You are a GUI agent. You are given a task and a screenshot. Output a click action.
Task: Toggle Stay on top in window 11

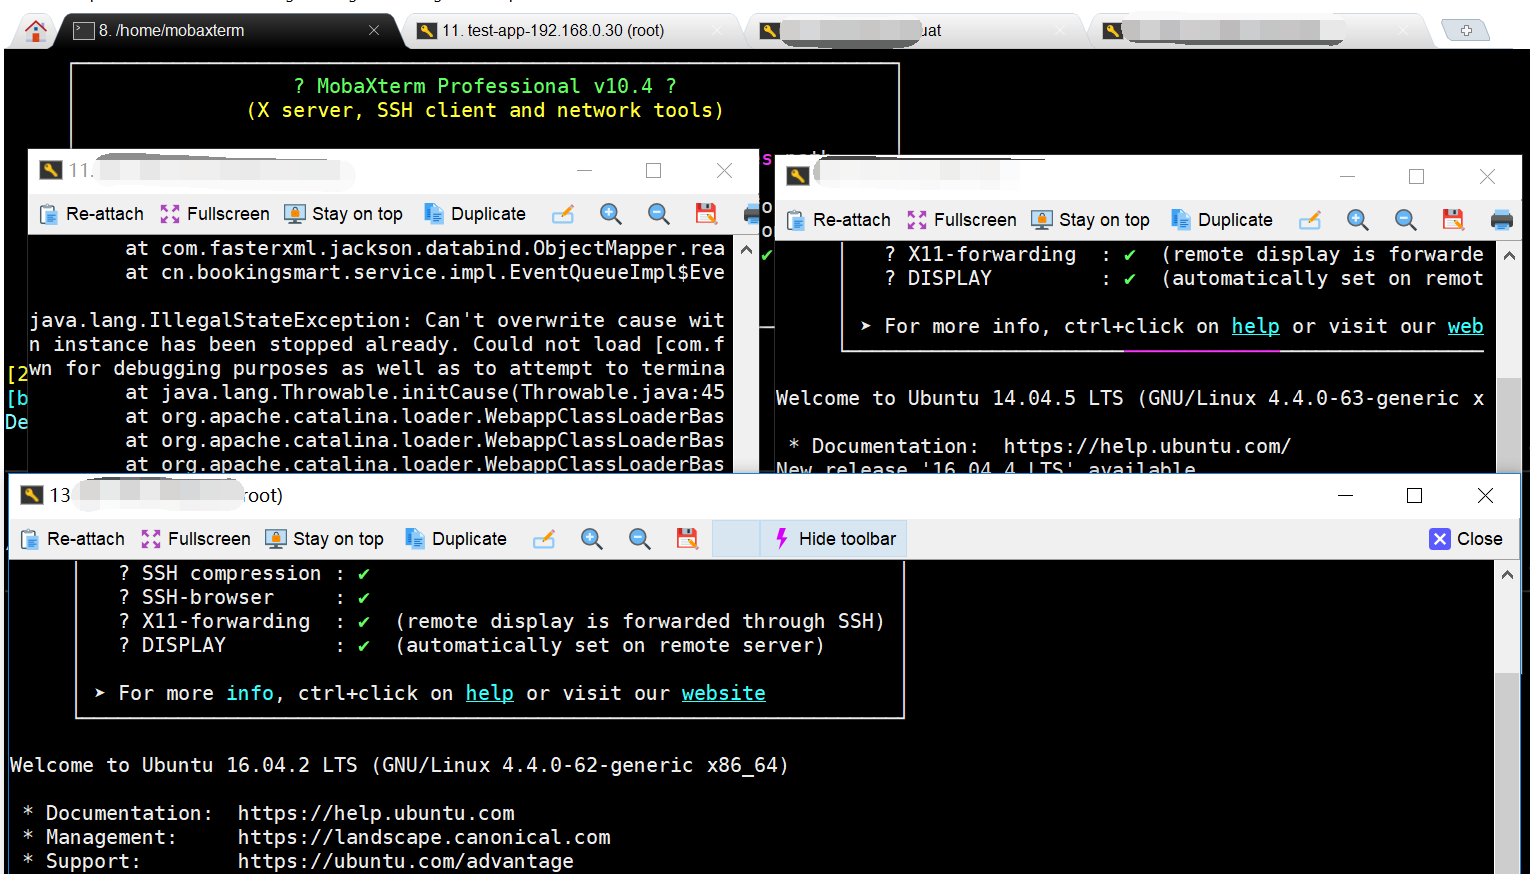[344, 214]
